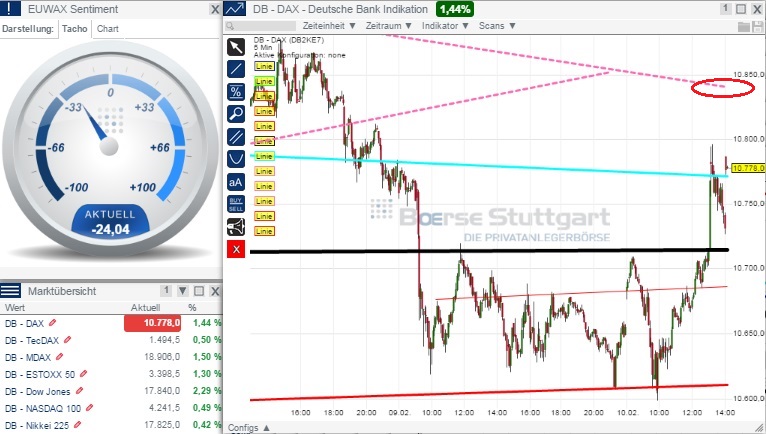Open the folder icon in chart toolbar

(x=744, y=26)
